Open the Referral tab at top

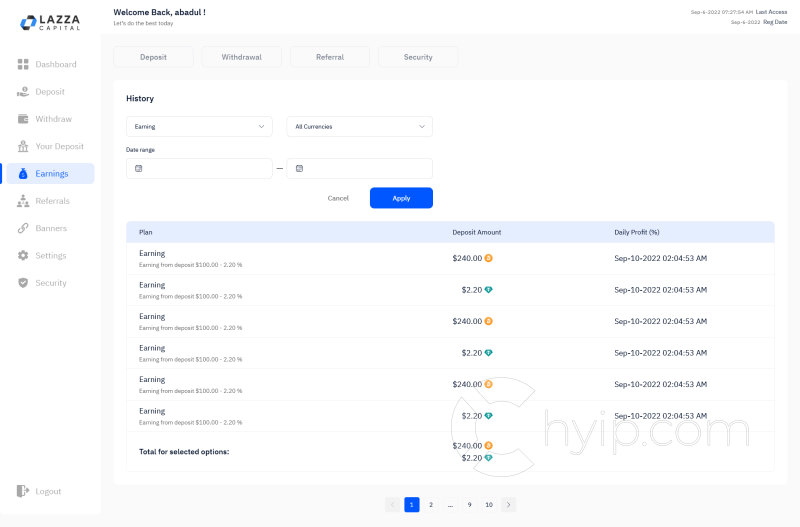coord(330,57)
